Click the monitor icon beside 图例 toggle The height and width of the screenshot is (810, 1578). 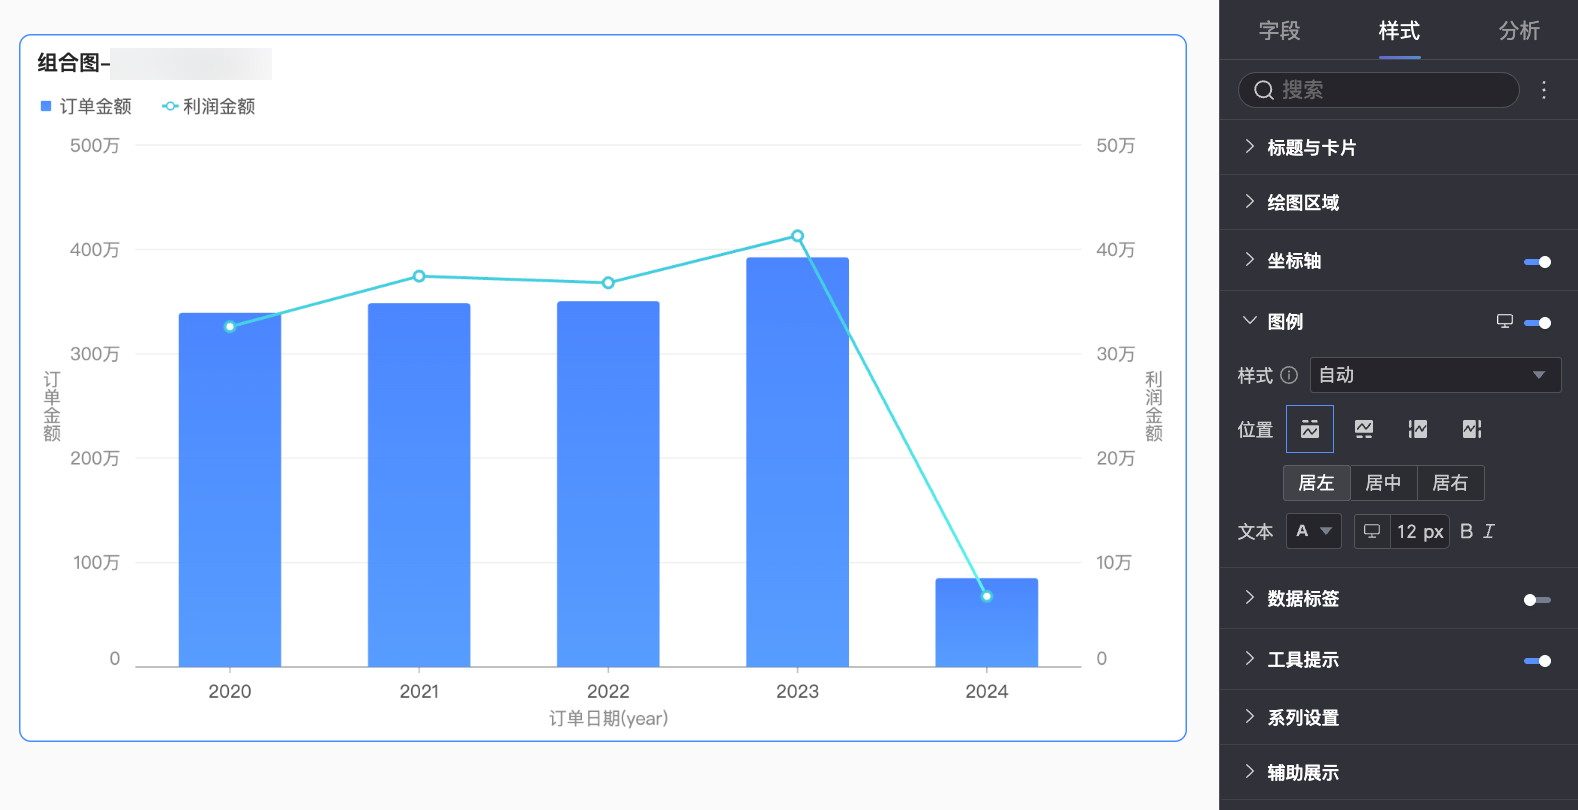click(1504, 321)
